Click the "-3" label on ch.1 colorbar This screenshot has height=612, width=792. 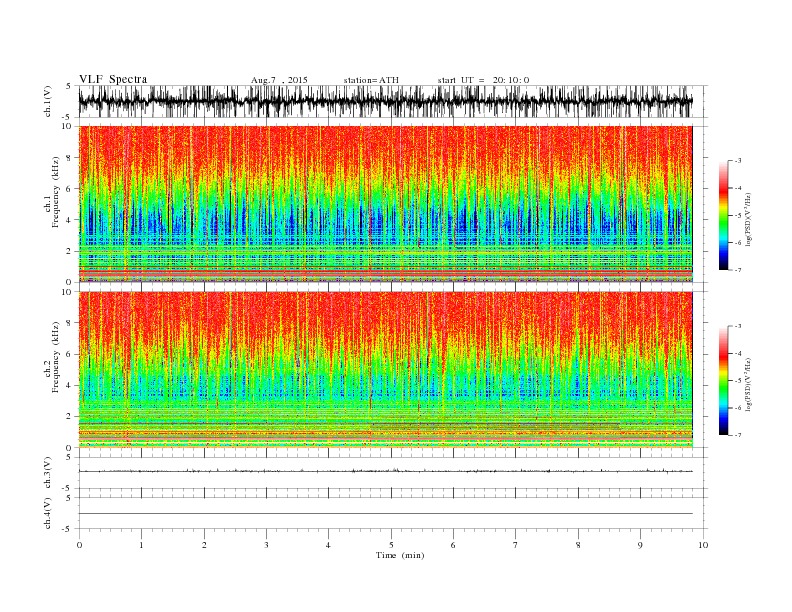tap(738, 161)
